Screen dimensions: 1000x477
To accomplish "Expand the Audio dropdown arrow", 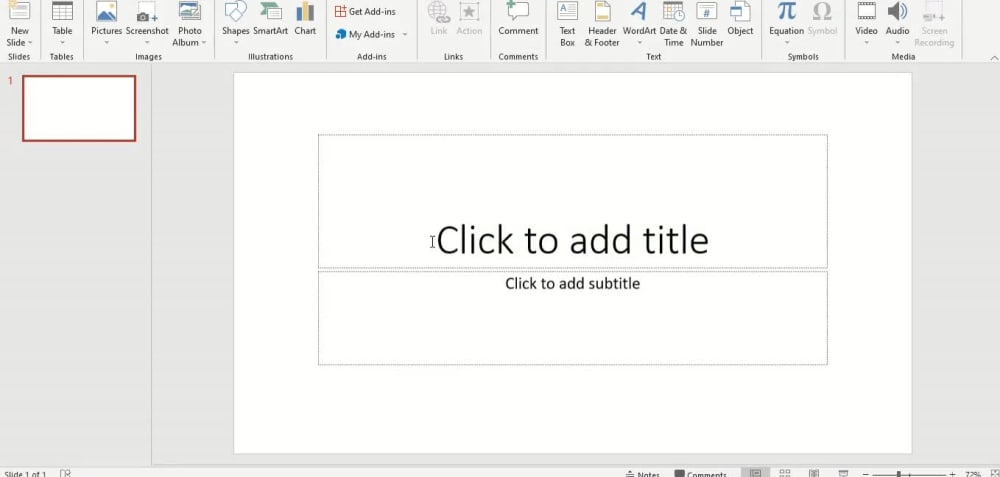I will click(x=897, y=43).
